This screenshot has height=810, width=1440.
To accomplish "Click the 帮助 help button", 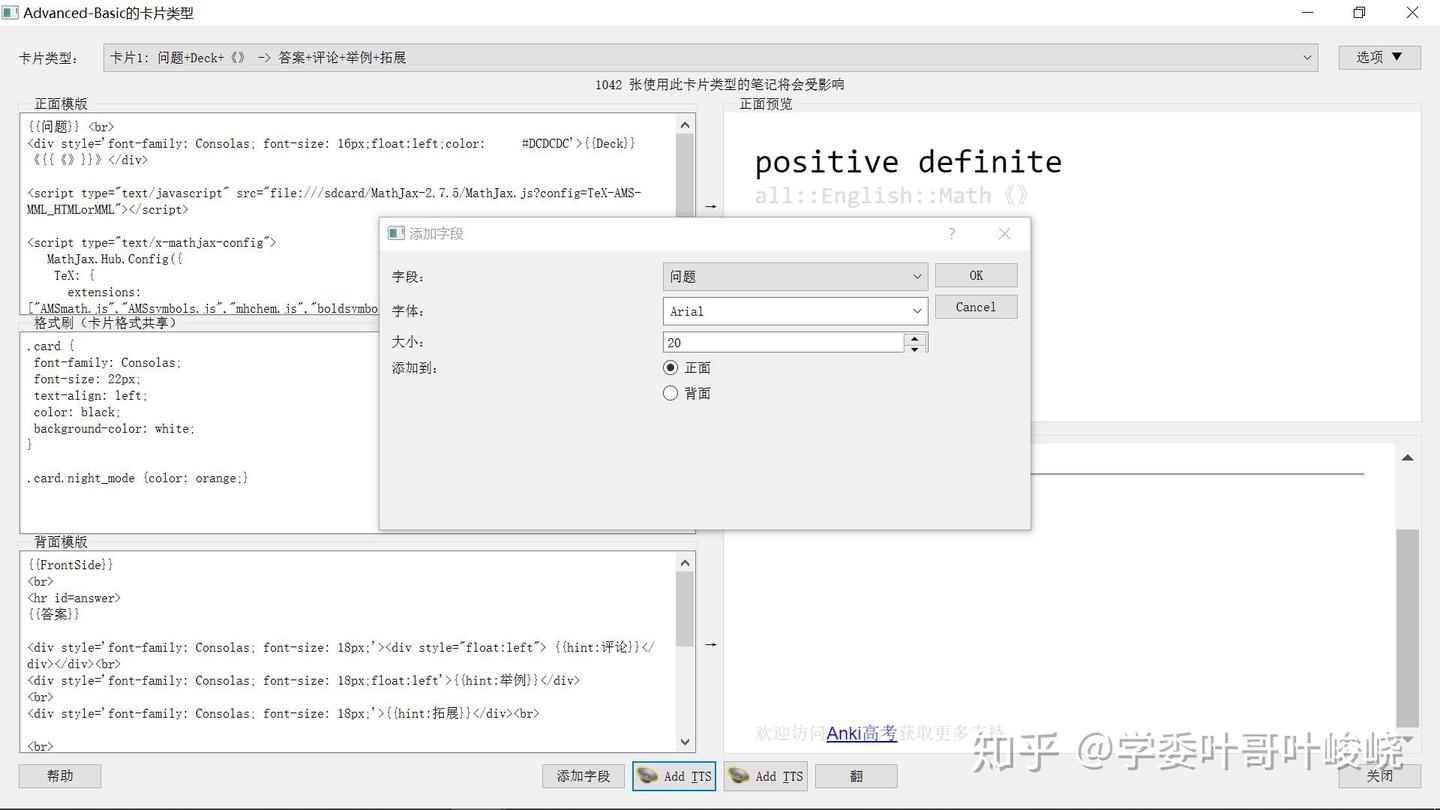I will [60, 776].
